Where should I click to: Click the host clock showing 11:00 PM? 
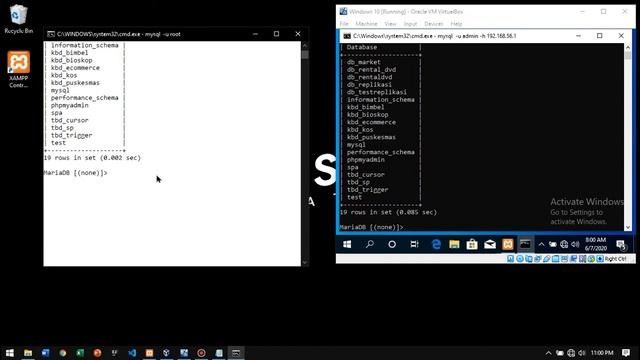coord(602,353)
